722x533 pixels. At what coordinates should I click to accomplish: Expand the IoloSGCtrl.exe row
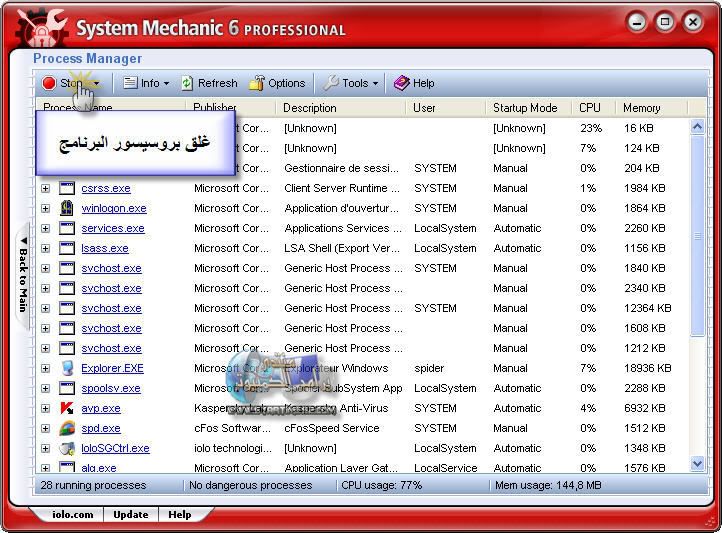(46, 448)
